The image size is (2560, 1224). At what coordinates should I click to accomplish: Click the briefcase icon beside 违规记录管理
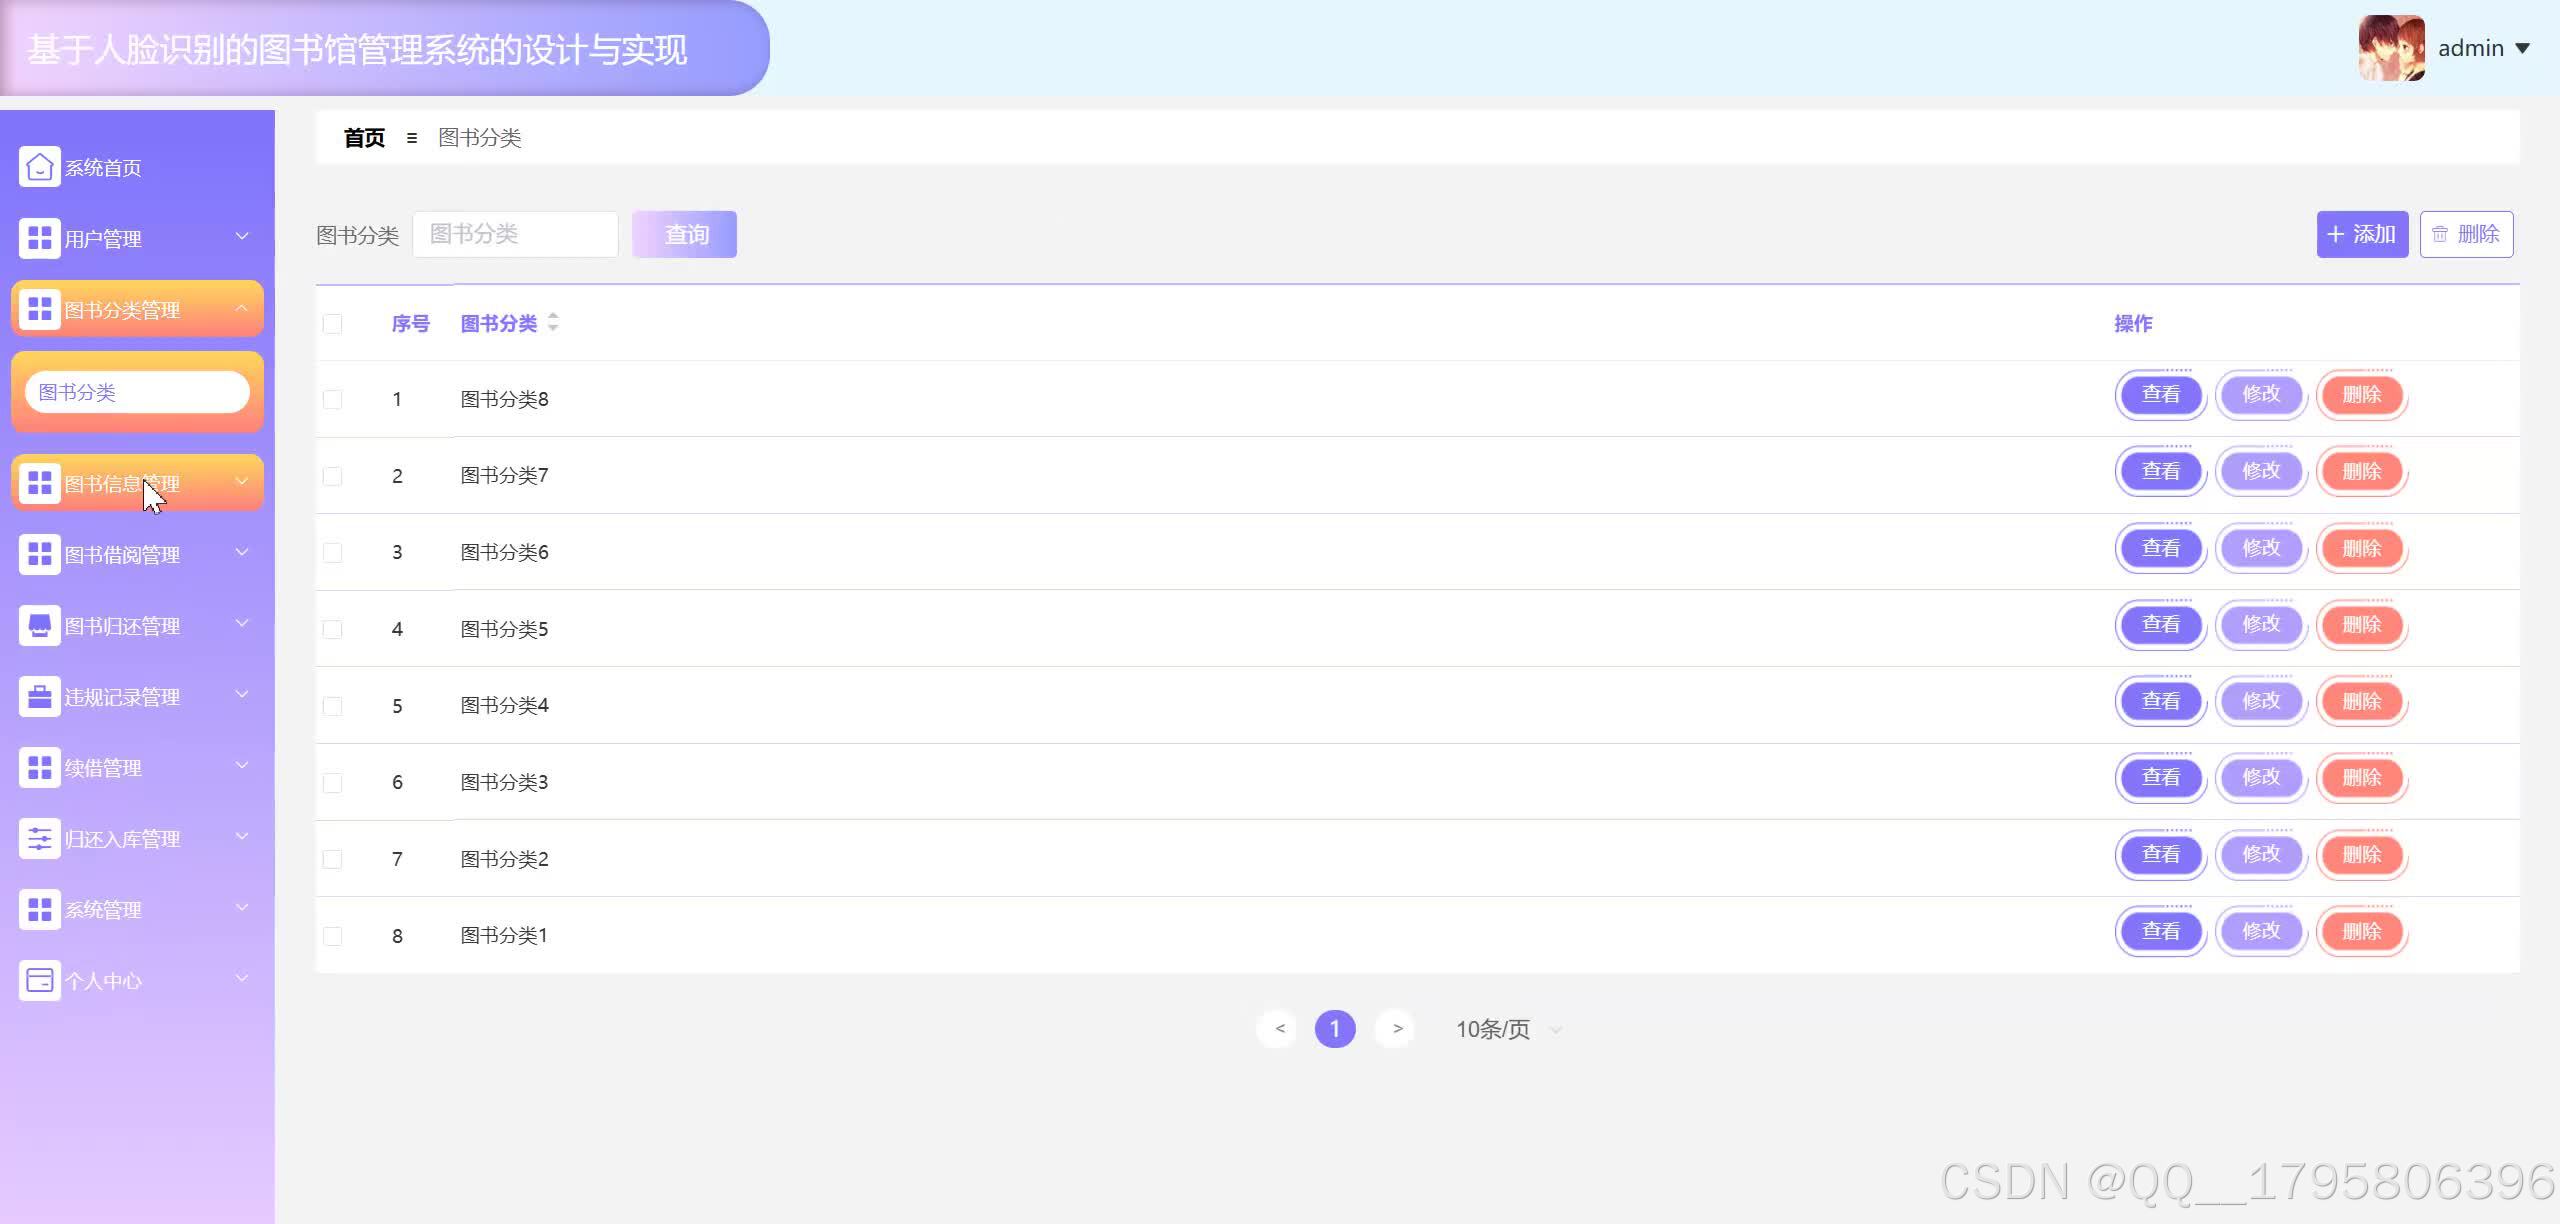[39, 697]
